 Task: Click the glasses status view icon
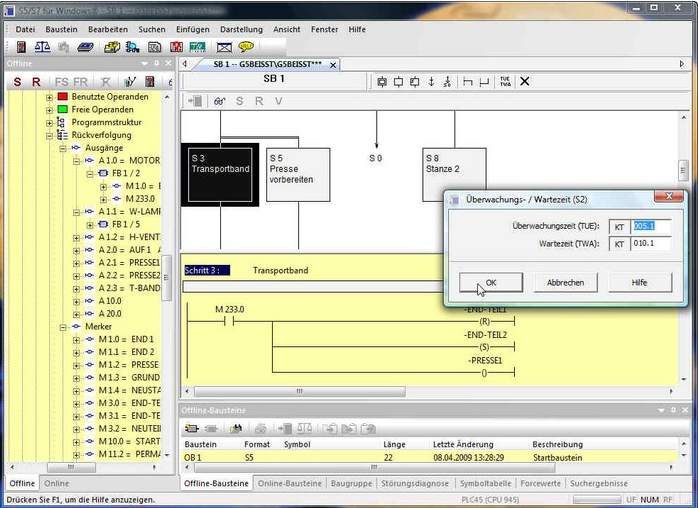coord(219,101)
